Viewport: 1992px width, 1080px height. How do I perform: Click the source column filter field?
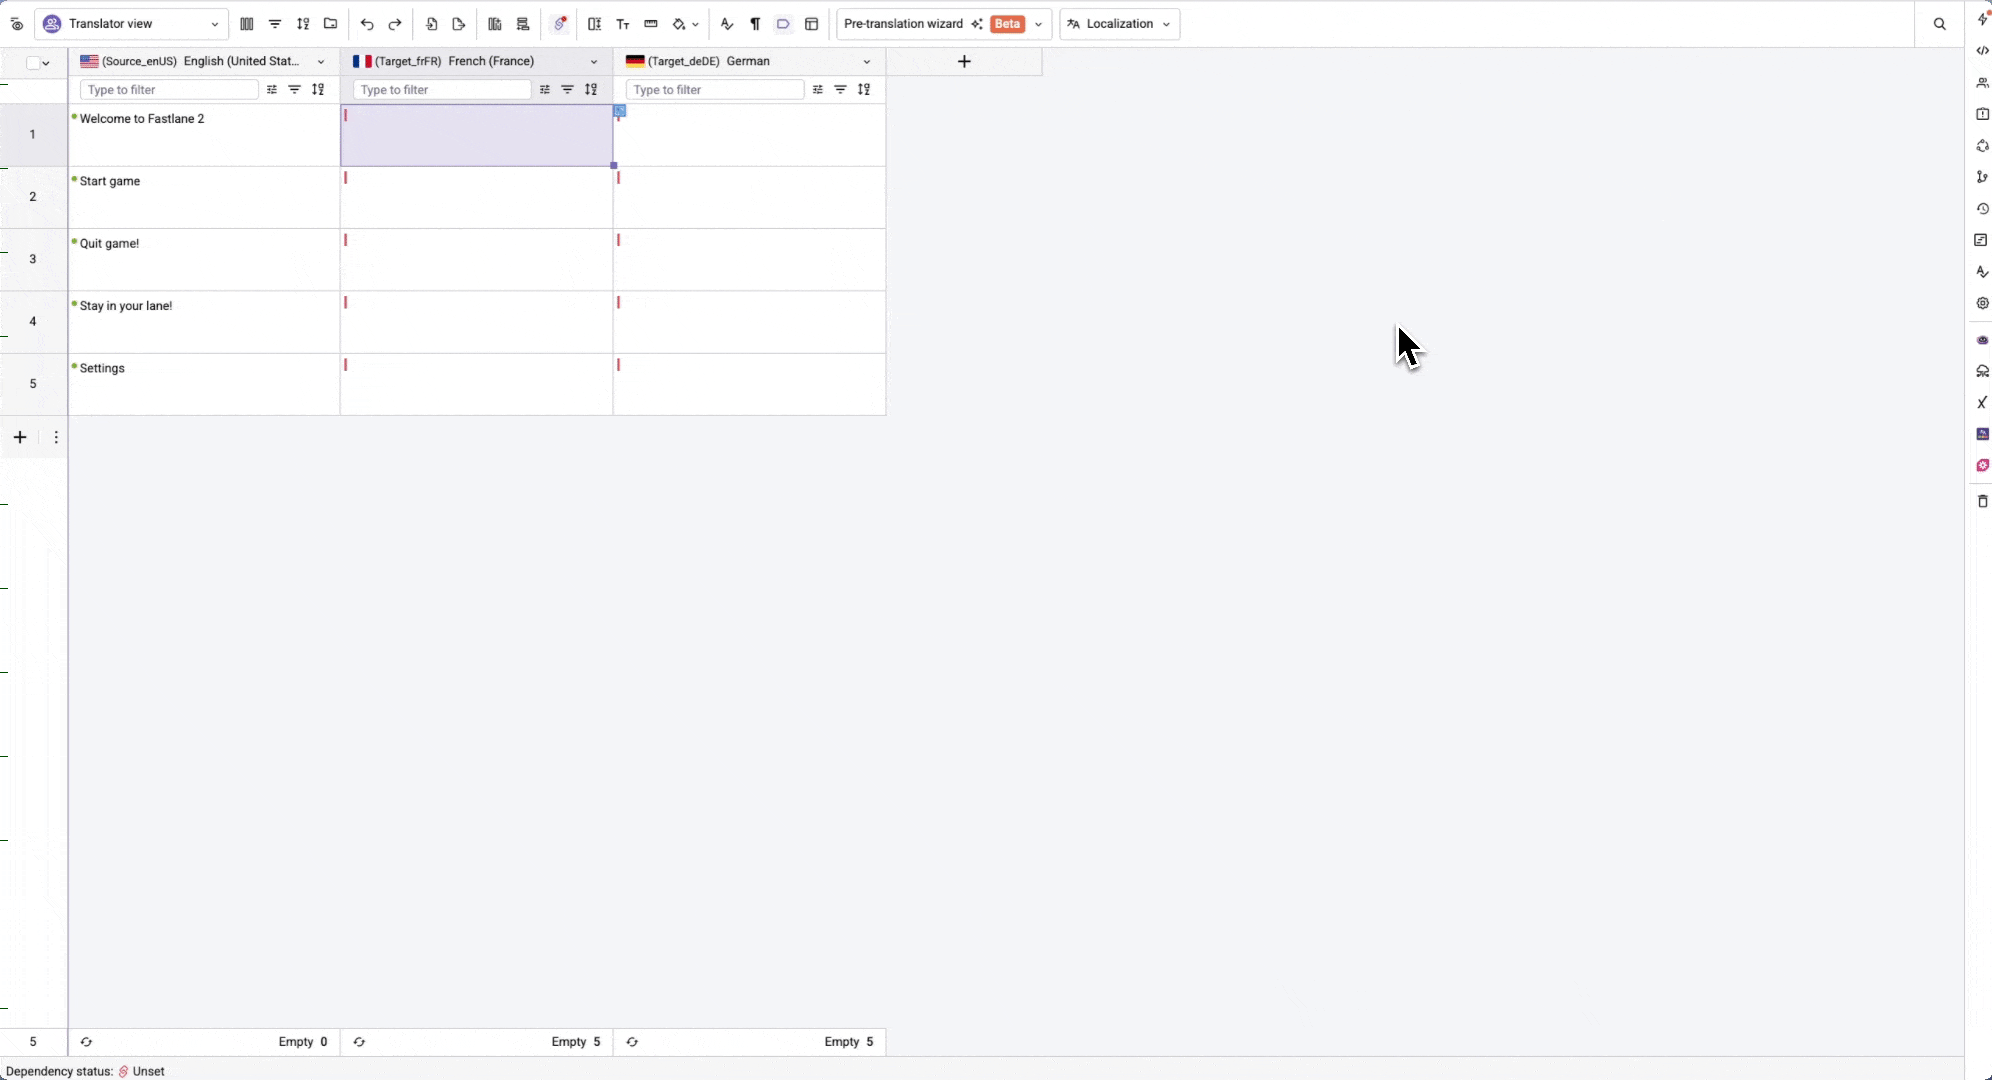[x=168, y=89]
